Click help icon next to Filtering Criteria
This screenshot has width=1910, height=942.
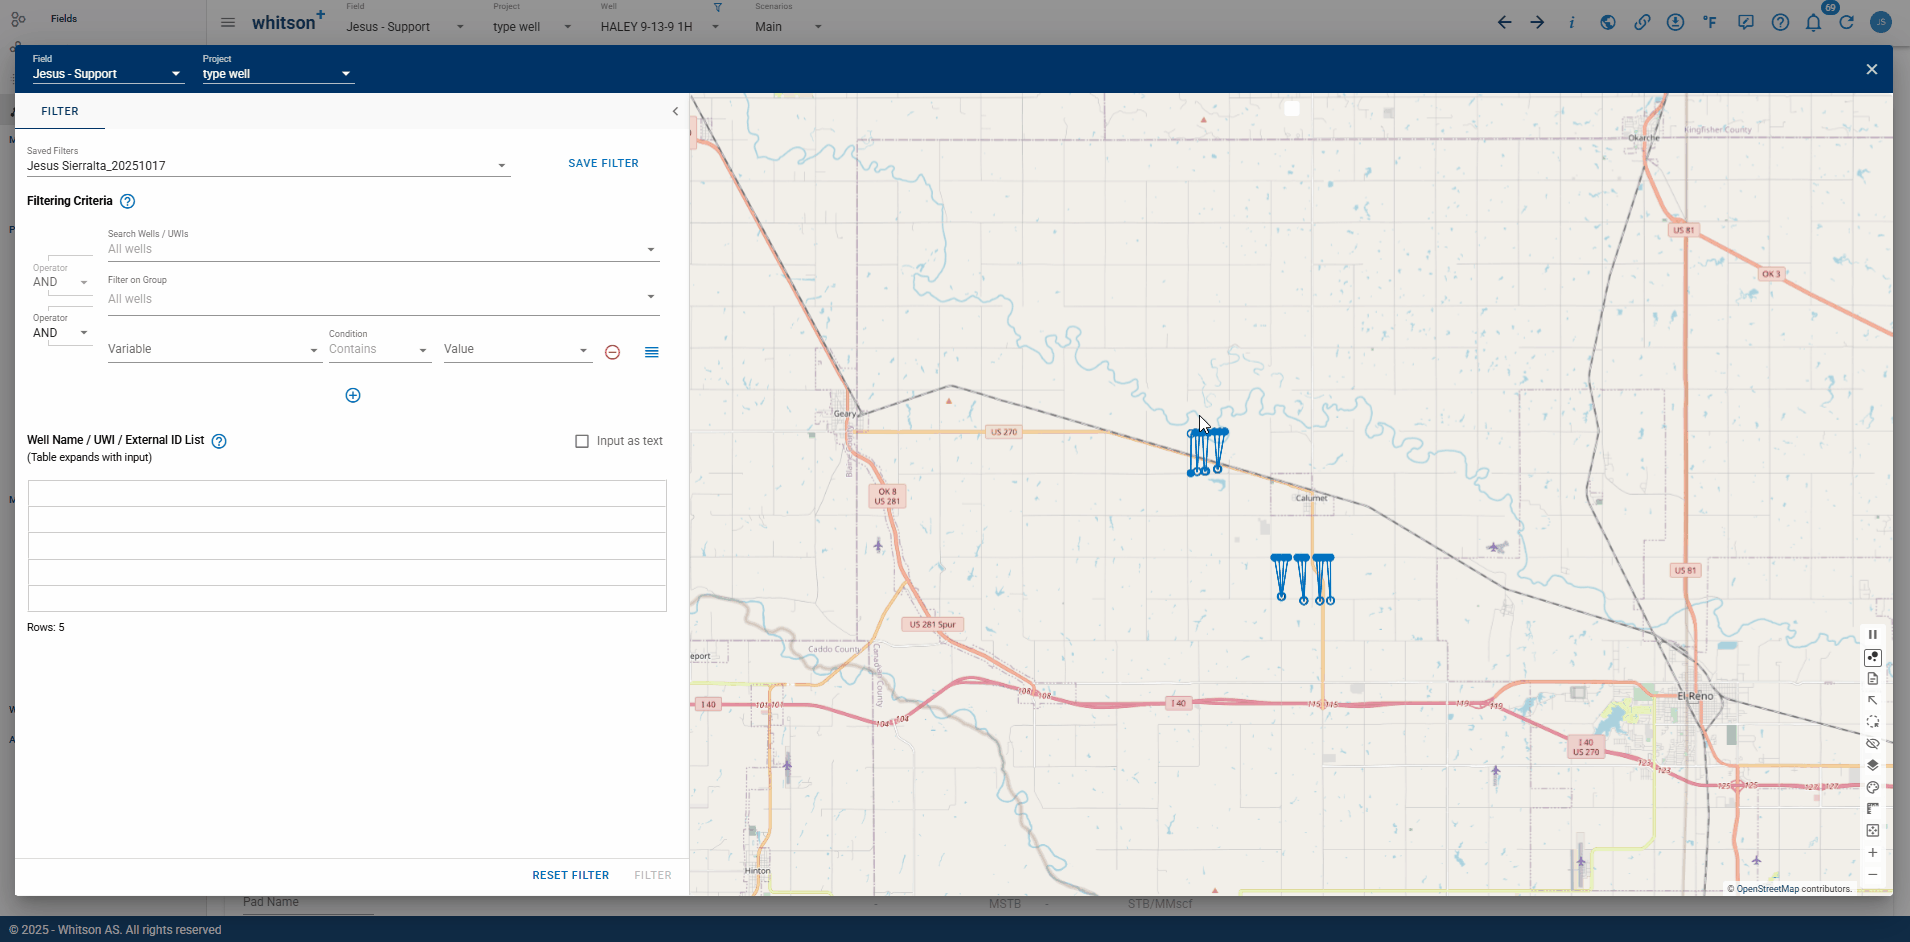pyautogui.click(x=128, y=201)
